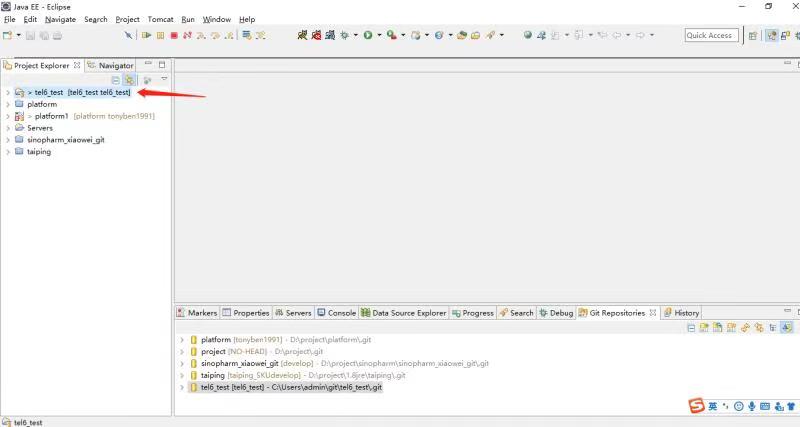
Task: Toggle Link with Editor in Project Explorer
Action: pos(130,80)
